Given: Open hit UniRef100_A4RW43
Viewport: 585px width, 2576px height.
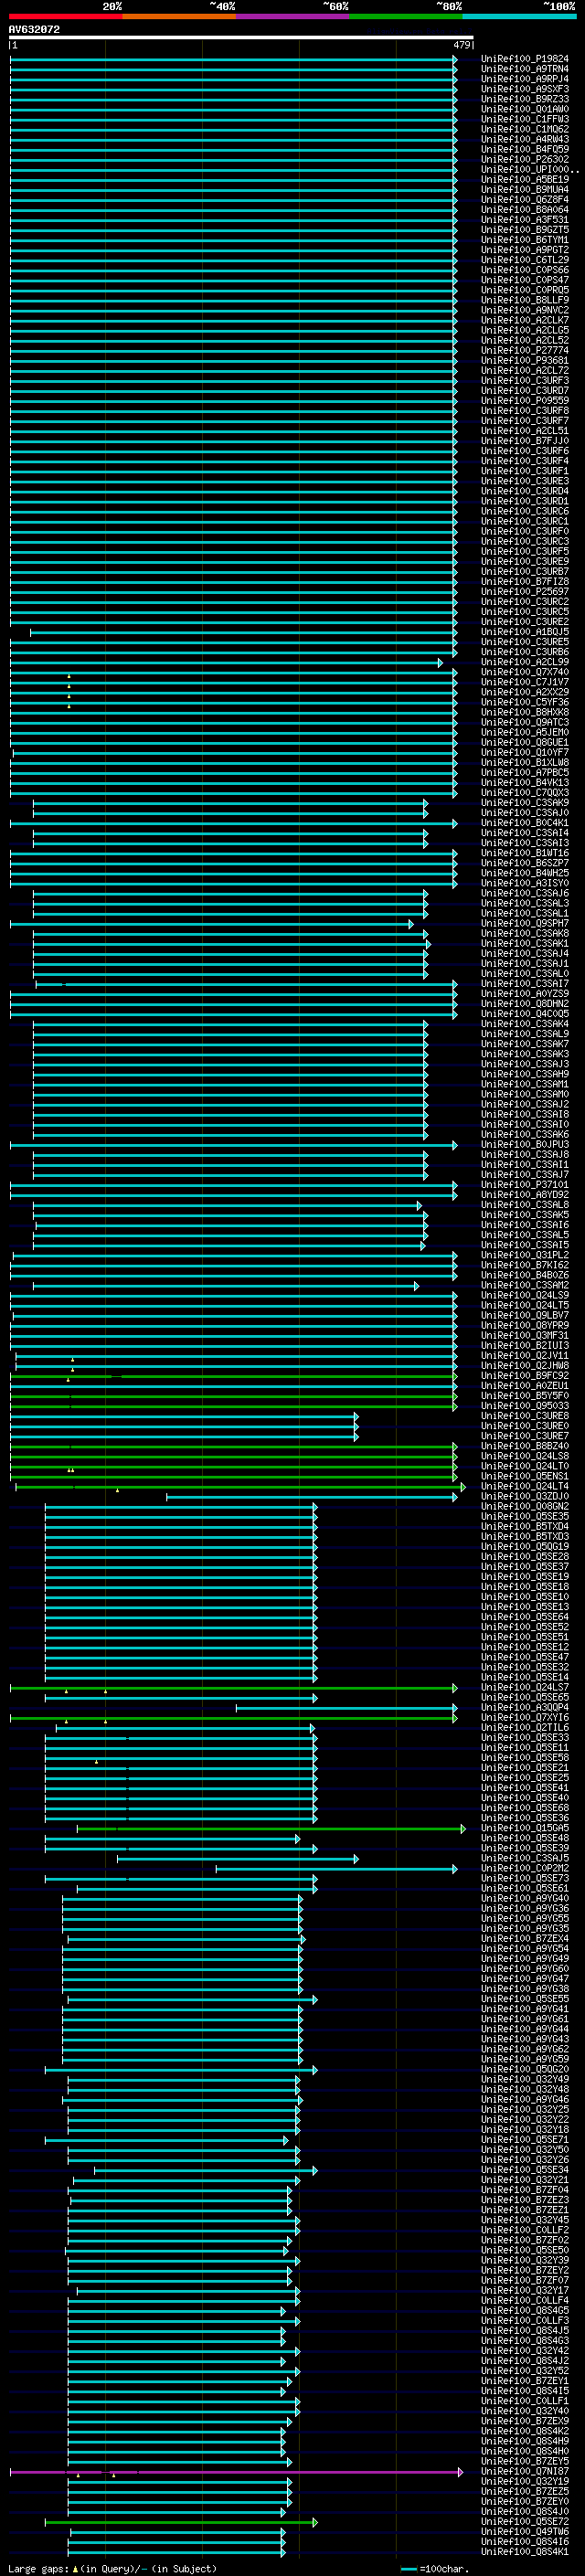Looking at the screenshot, I should [x=525, y=139].
